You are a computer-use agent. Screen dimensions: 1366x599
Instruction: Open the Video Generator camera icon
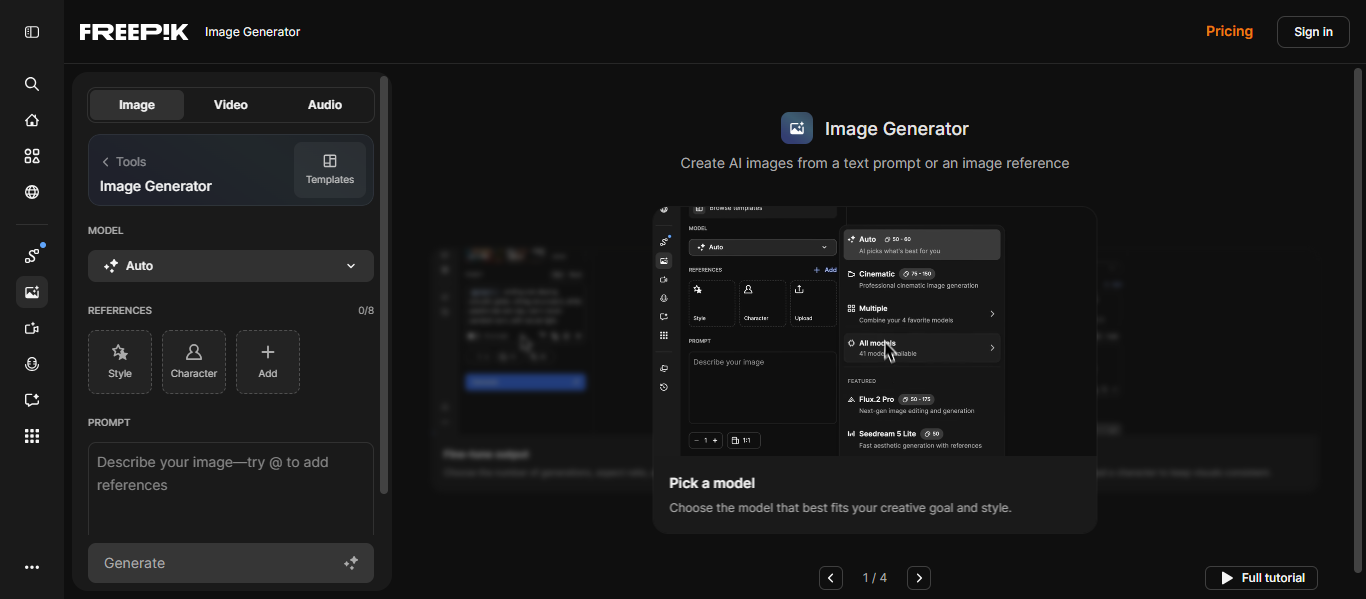click(x=32, y=328)
